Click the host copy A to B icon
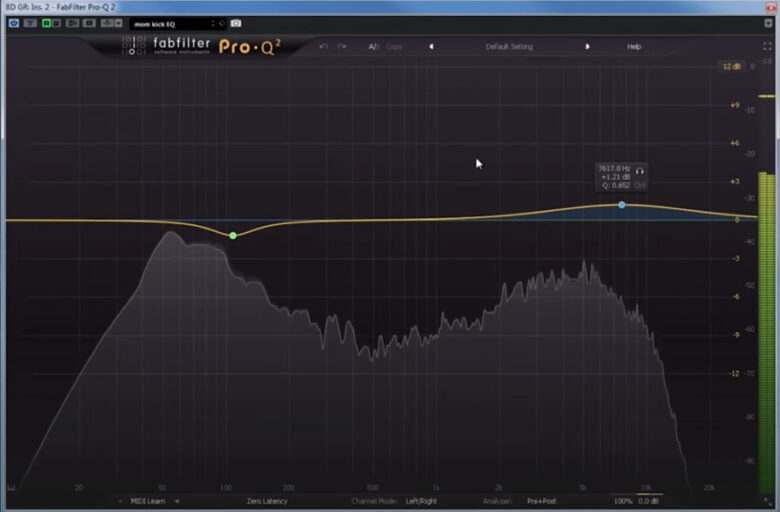 pyautogui.click(x=89, y=23)
